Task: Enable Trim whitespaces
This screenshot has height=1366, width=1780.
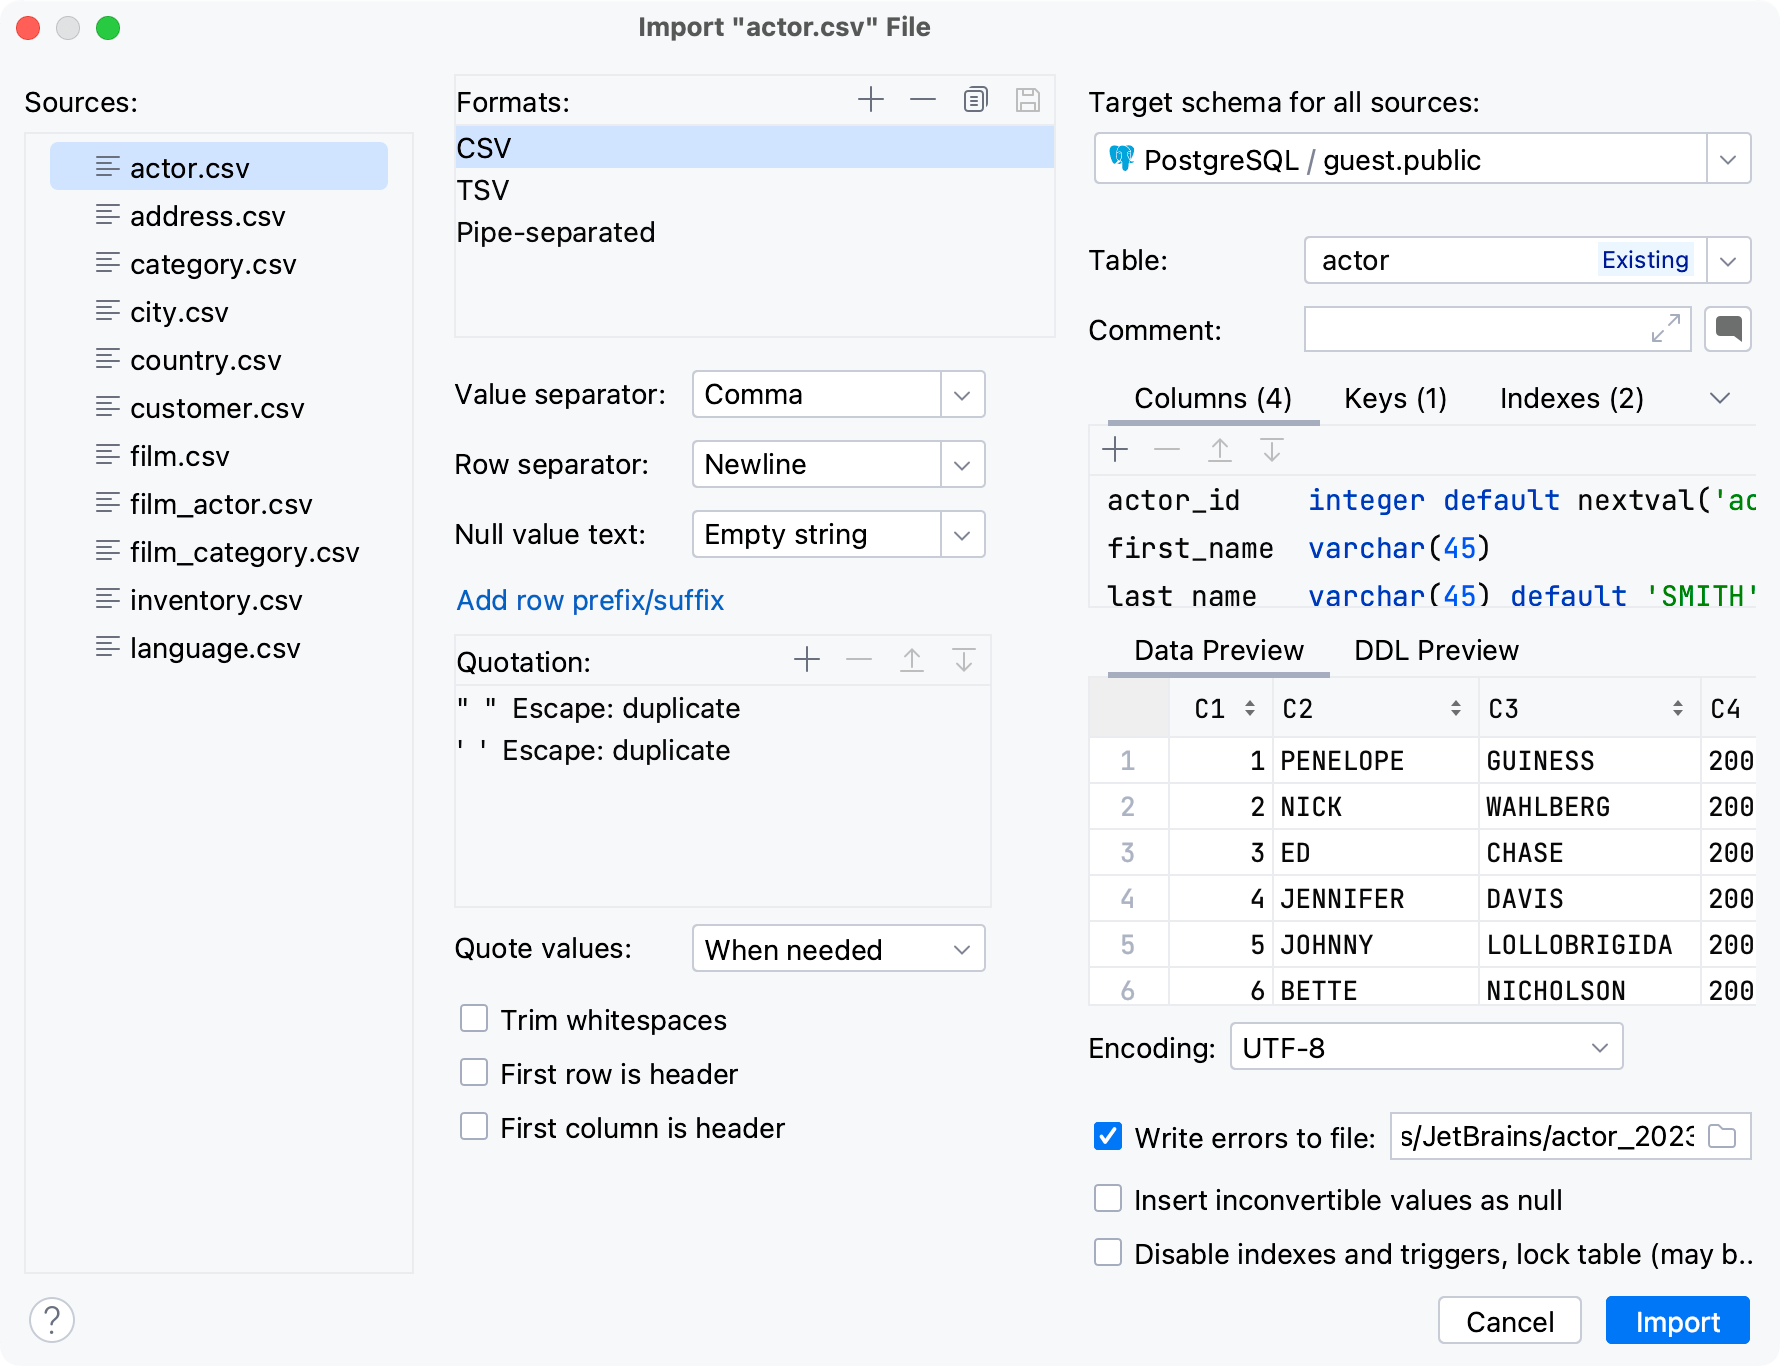Action: click(x=473, y=1019)
